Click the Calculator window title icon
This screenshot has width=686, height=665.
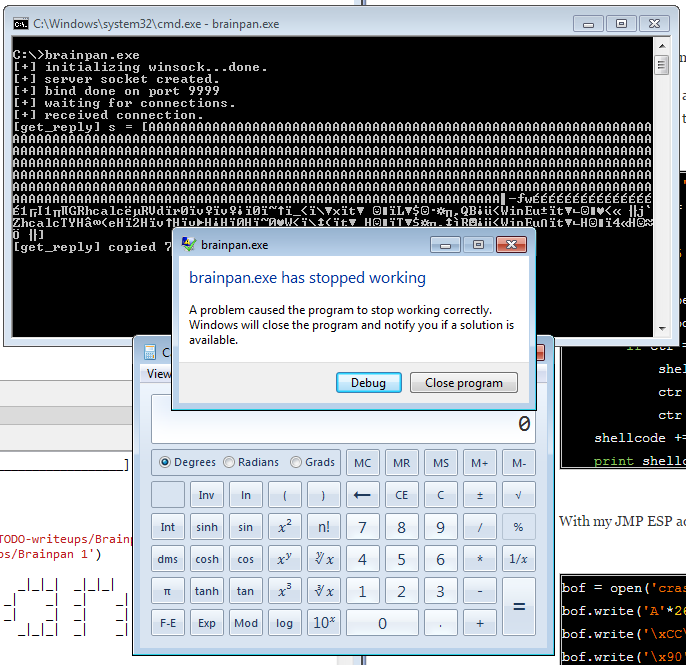click(150, 352)
